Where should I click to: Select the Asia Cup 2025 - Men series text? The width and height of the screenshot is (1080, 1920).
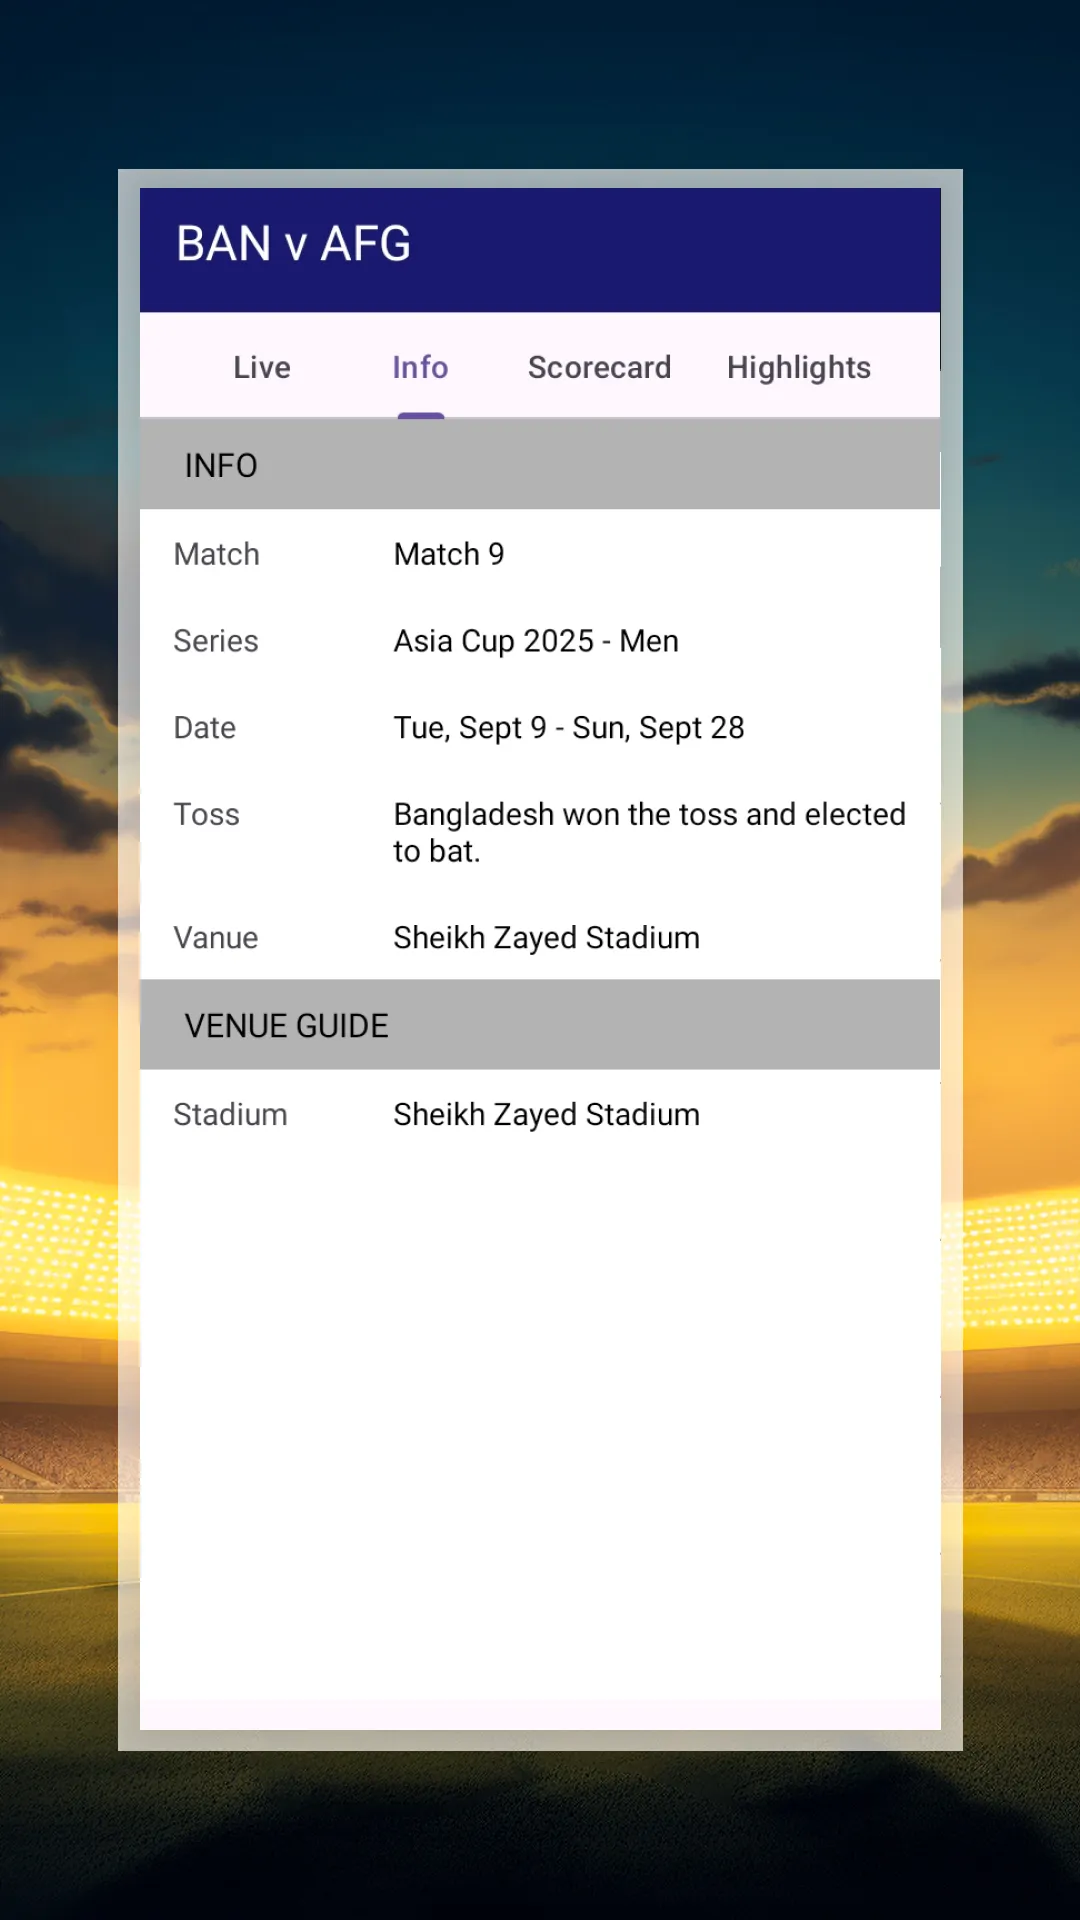click(x=535, y=641)
